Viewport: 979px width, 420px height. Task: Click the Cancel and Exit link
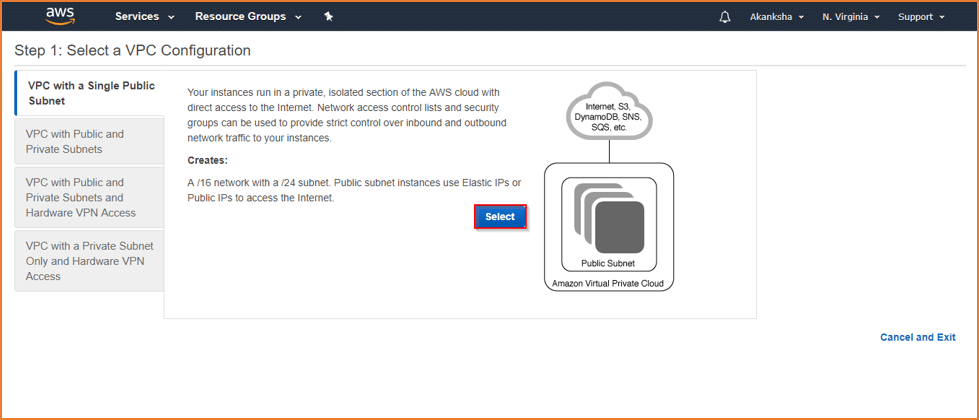(917, 337)
